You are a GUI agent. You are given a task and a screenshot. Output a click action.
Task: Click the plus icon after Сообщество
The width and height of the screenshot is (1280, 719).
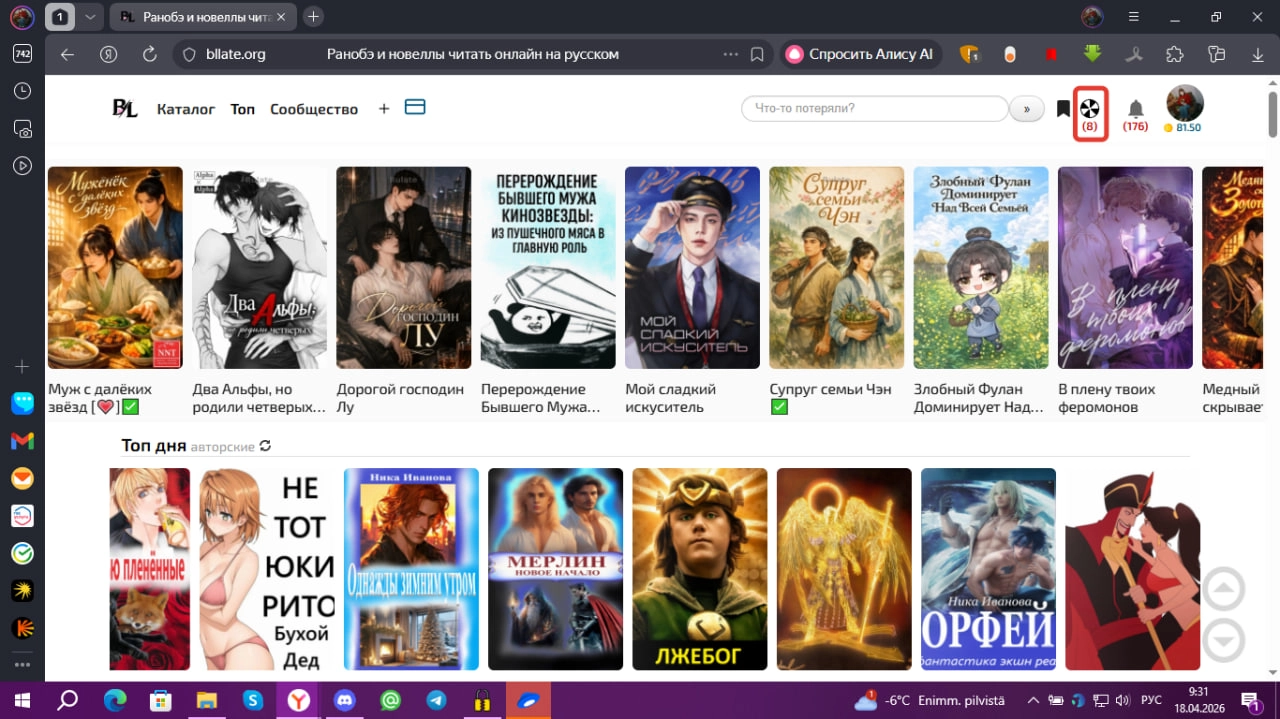(x=384, y=109)
